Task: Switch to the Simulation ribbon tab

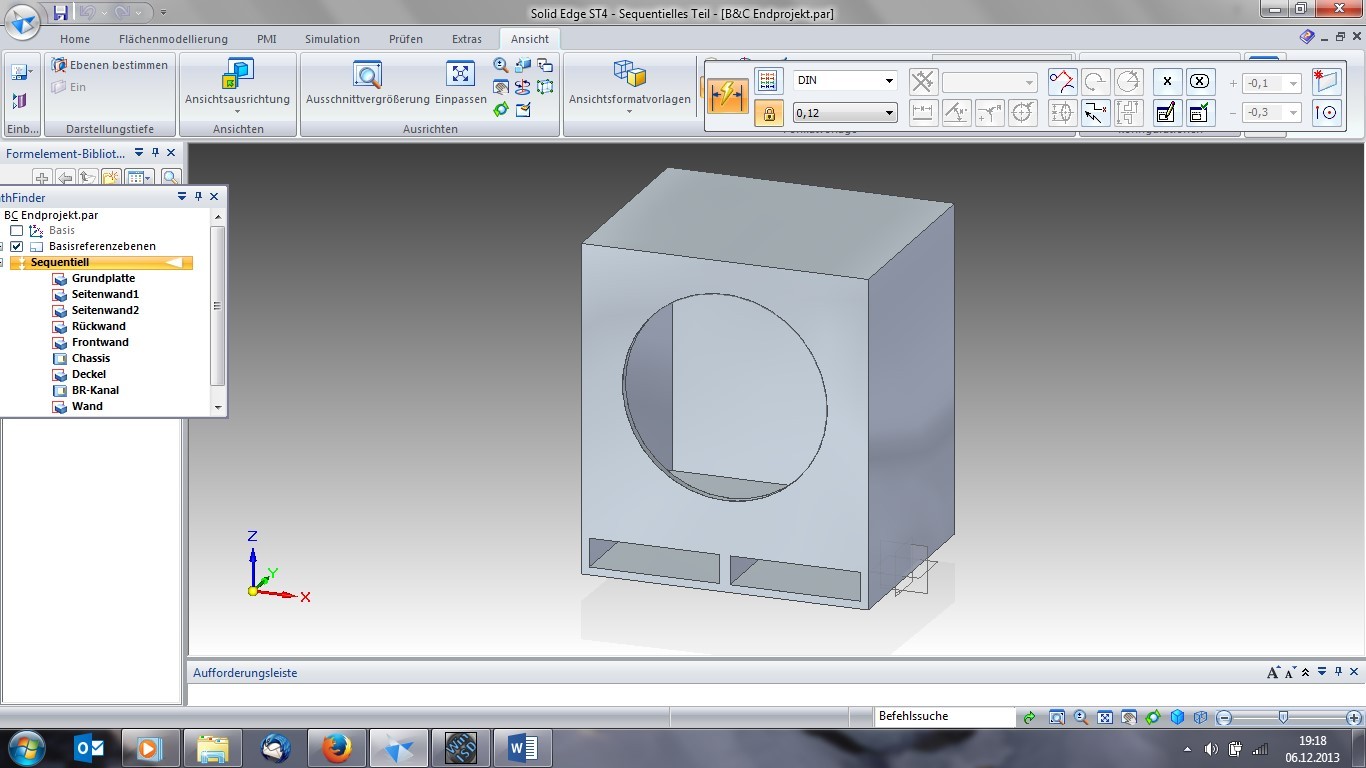Action: coord(332,39)
